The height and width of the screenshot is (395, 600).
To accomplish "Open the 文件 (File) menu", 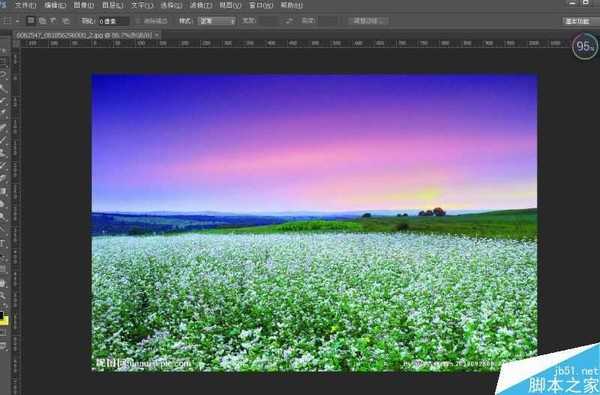I will pos(26,5).
